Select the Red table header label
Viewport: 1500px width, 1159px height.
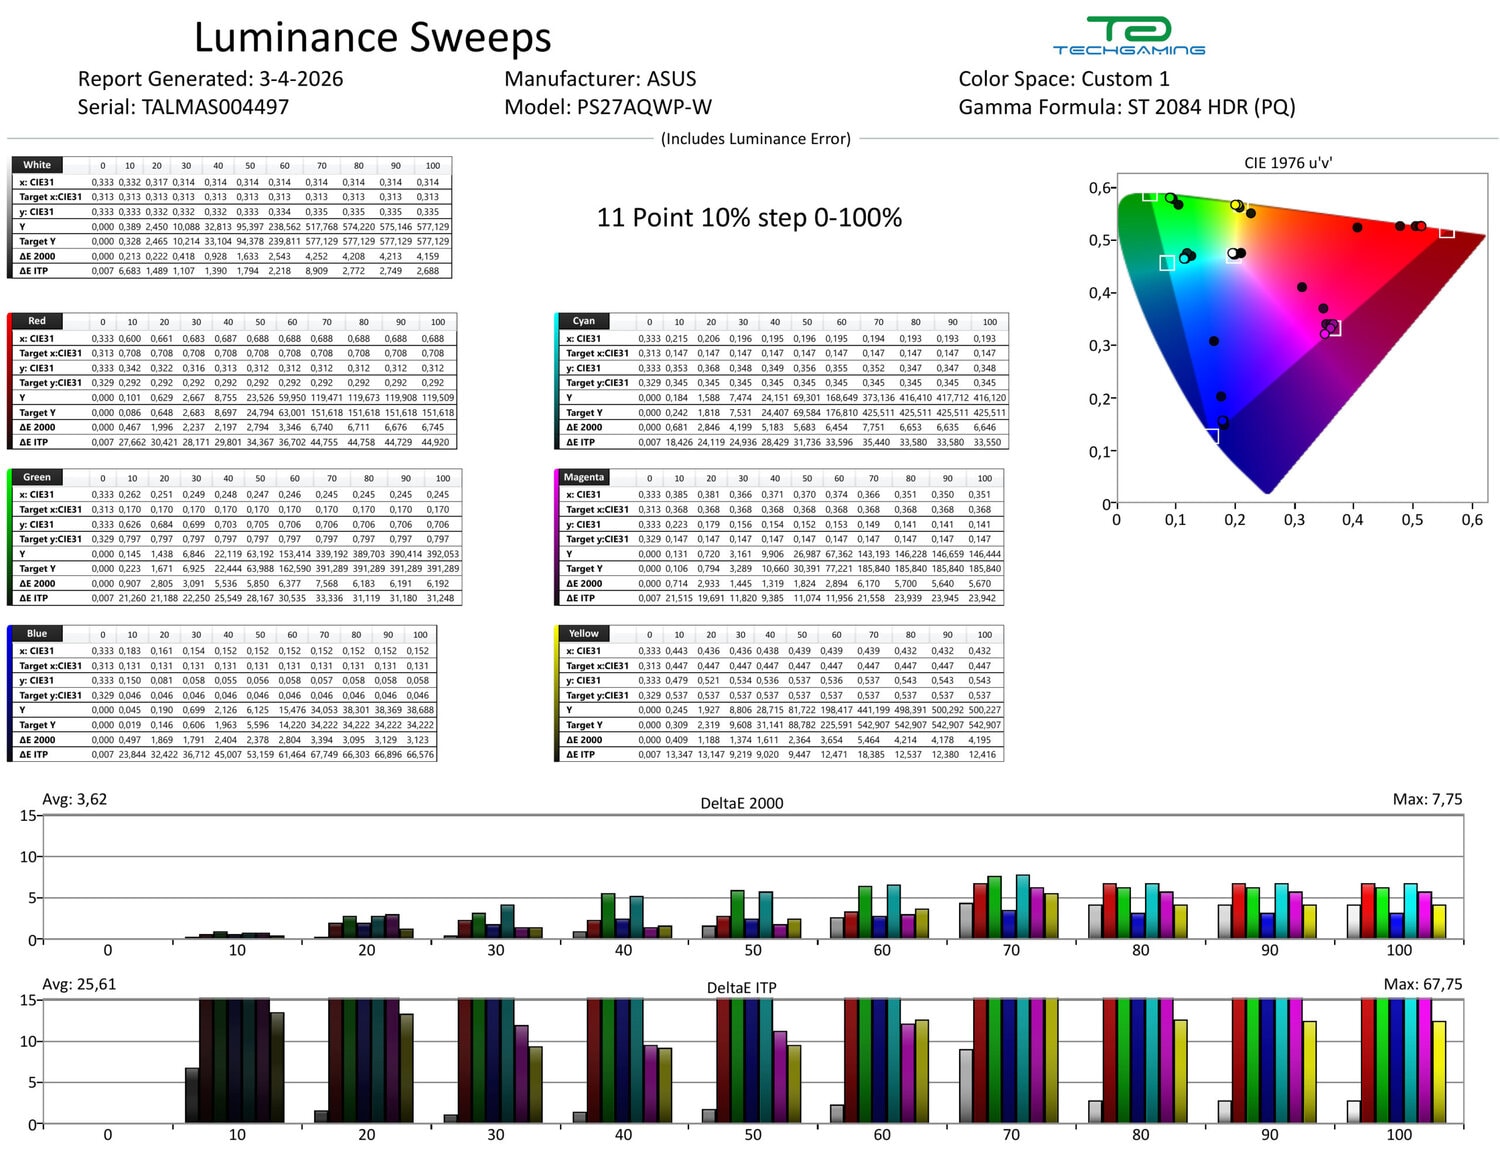37,321
